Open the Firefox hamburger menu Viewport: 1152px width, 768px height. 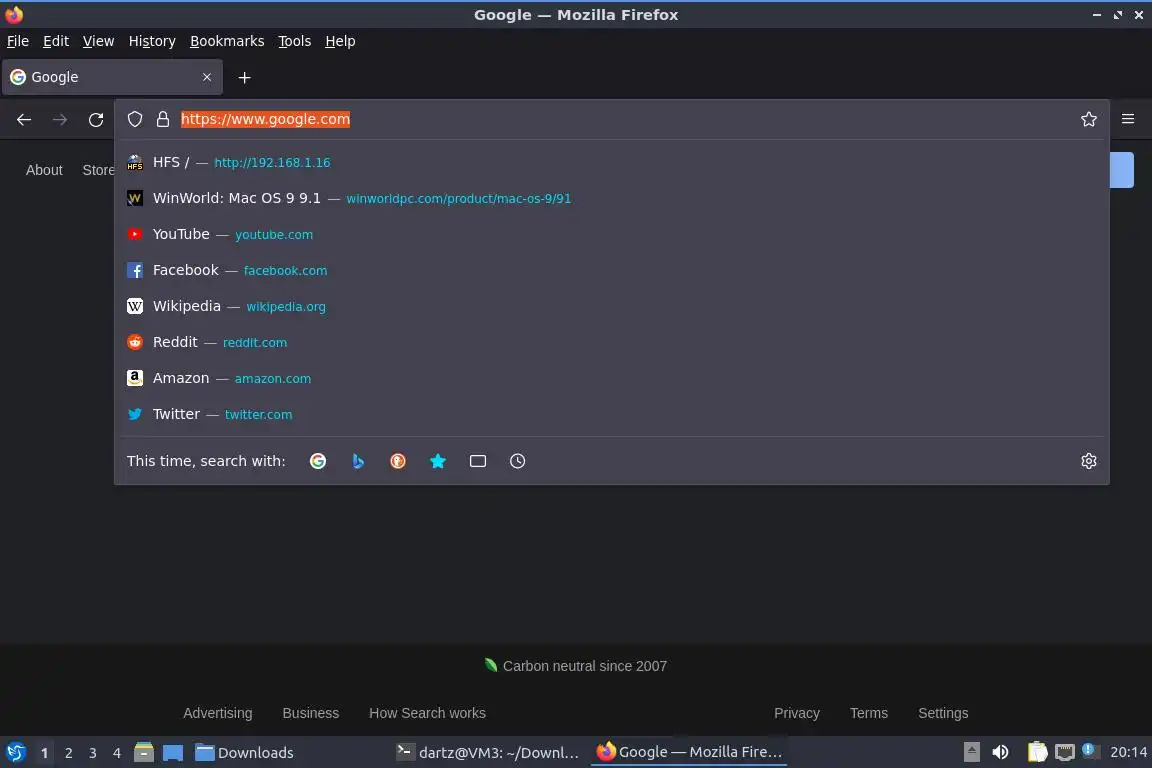pos(1128,119)
